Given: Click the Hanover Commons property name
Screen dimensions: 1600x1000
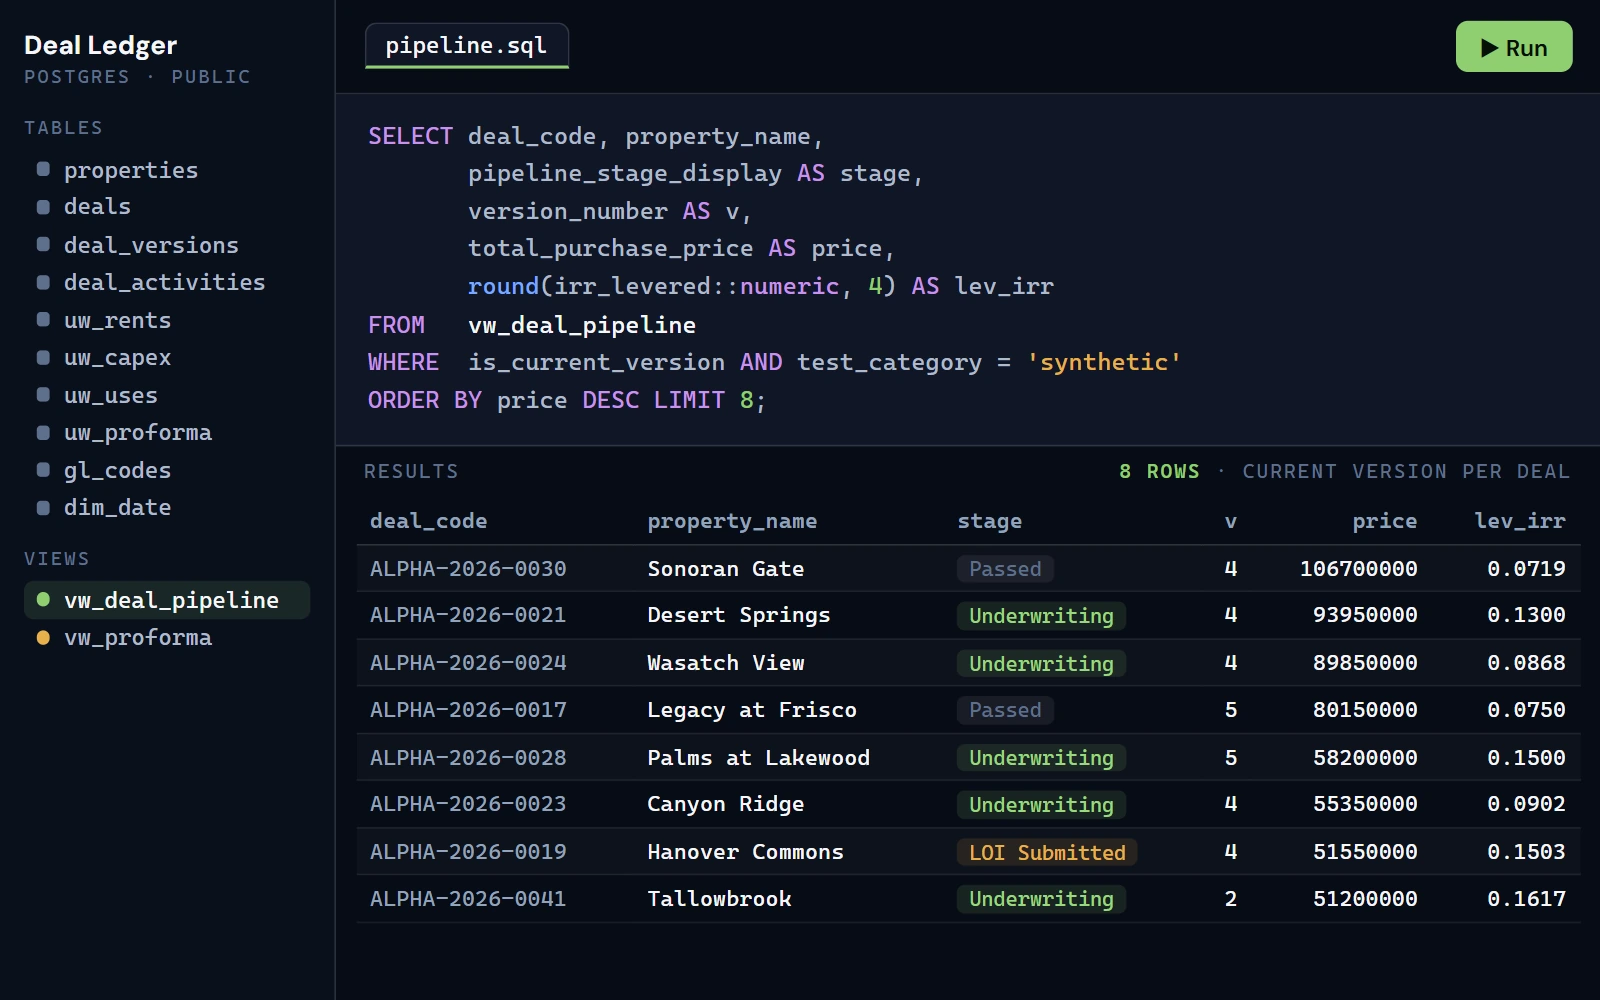Looking at the screenshot, I should [x=745, y=852].
